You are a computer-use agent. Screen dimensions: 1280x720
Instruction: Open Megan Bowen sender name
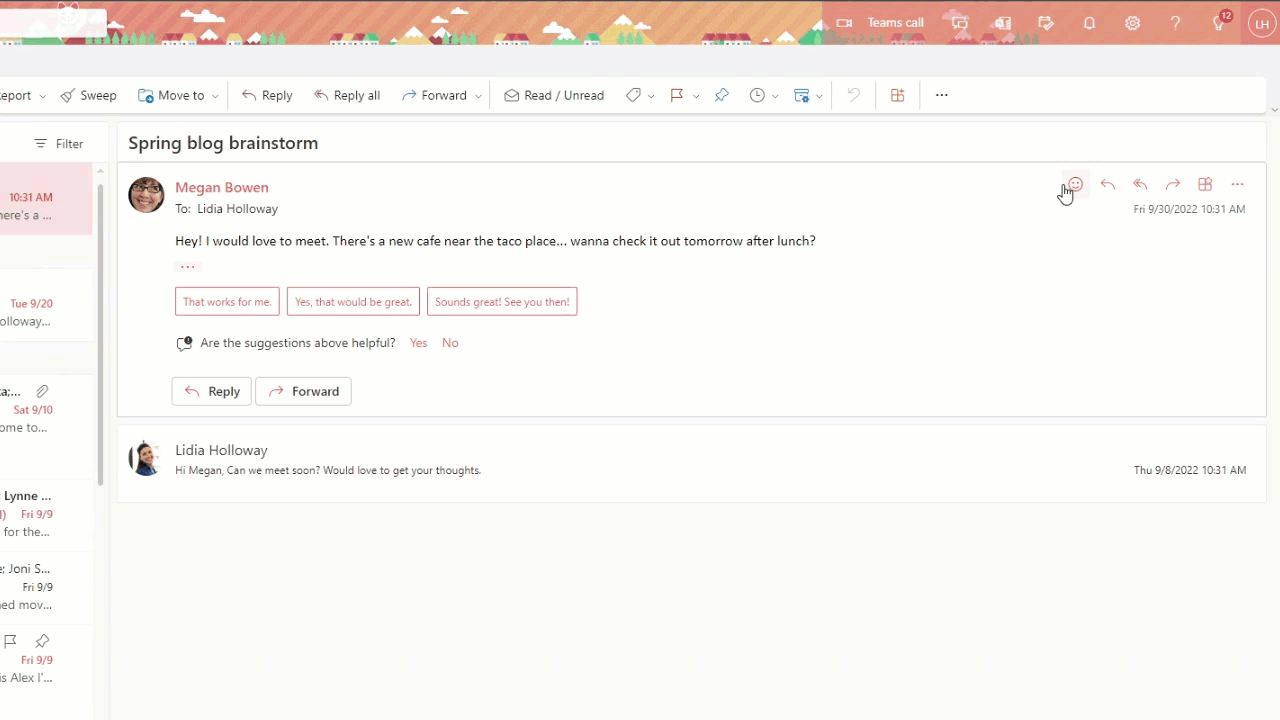click(x=222, y=187)
